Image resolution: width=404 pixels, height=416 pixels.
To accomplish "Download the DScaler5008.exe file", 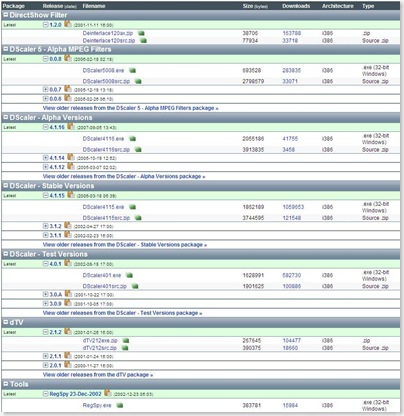I will click(x=103, y=71).
